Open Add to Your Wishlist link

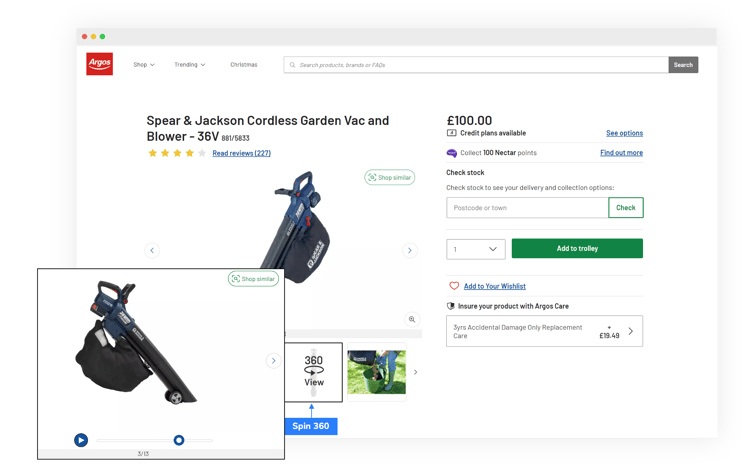pyautogui.click(x=495, y=286)
